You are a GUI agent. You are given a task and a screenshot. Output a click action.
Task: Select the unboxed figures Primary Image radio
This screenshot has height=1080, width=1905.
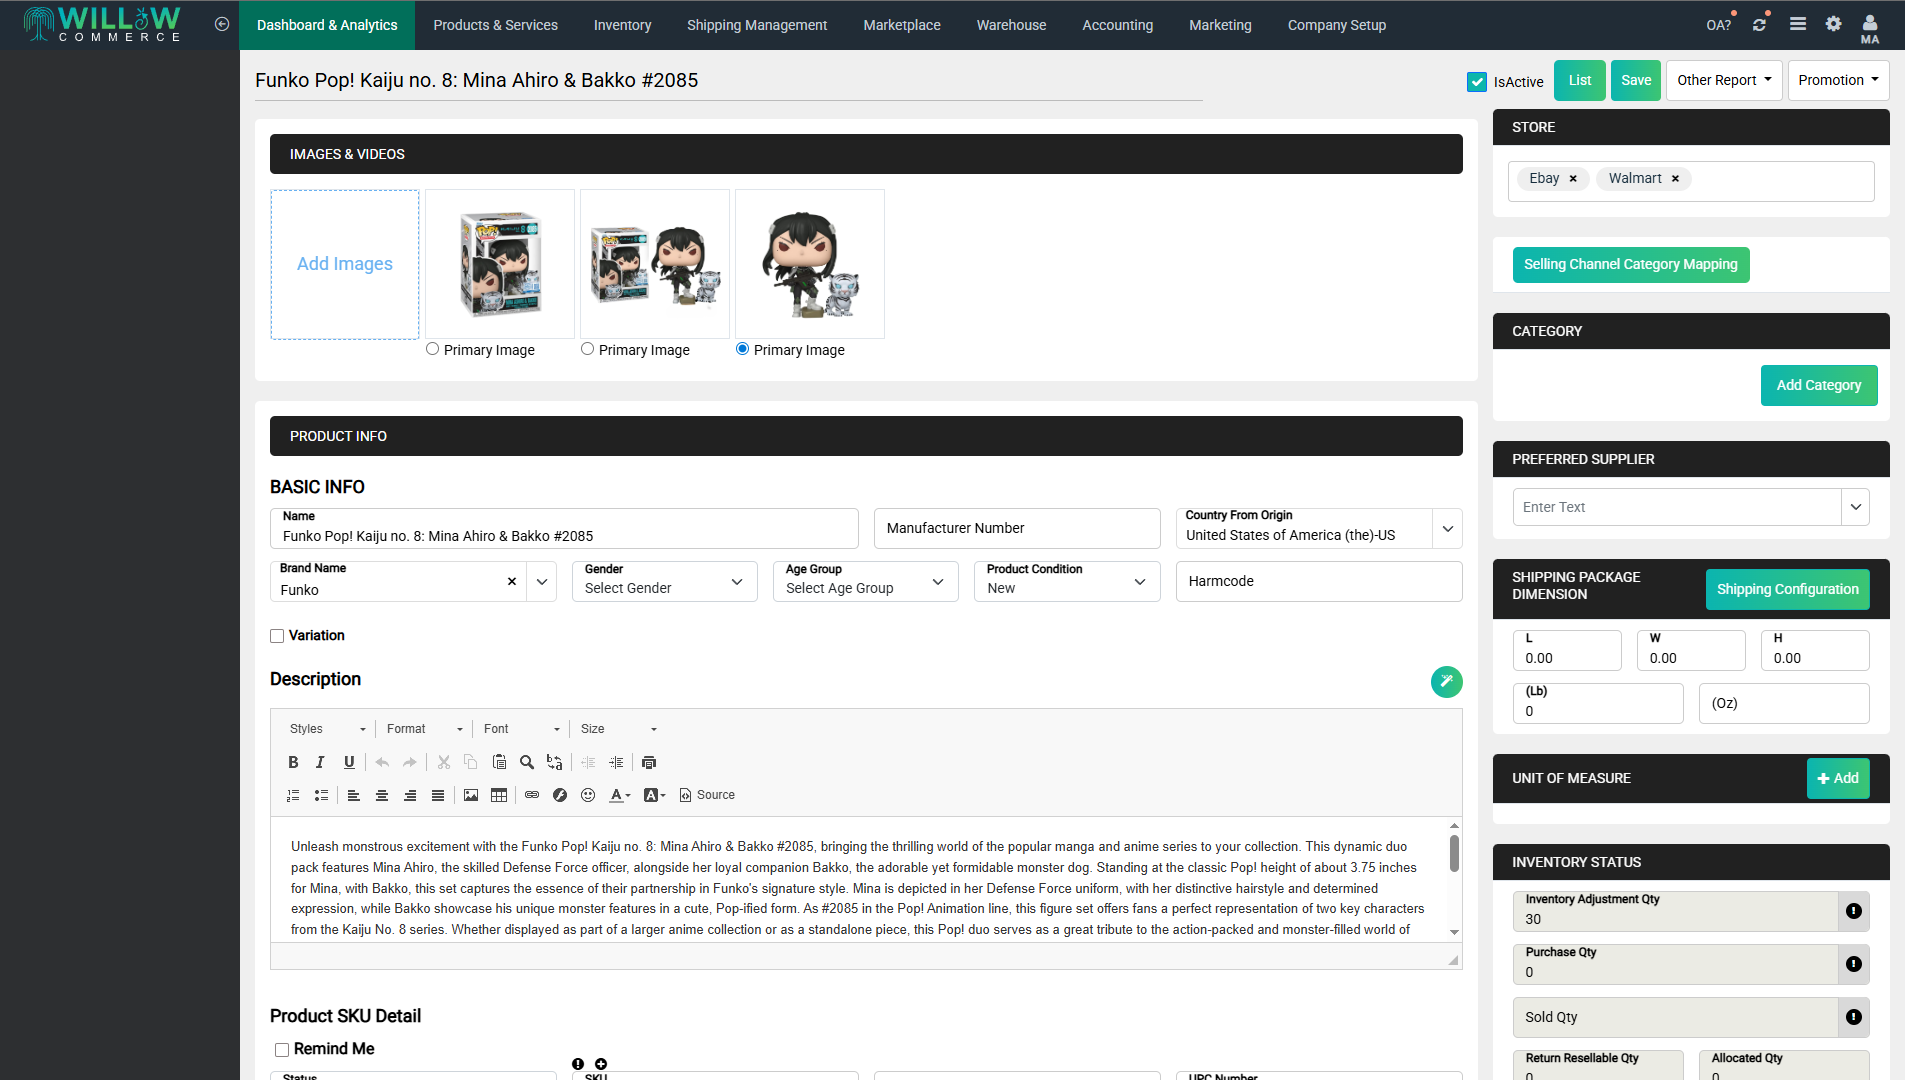point(742,349)
